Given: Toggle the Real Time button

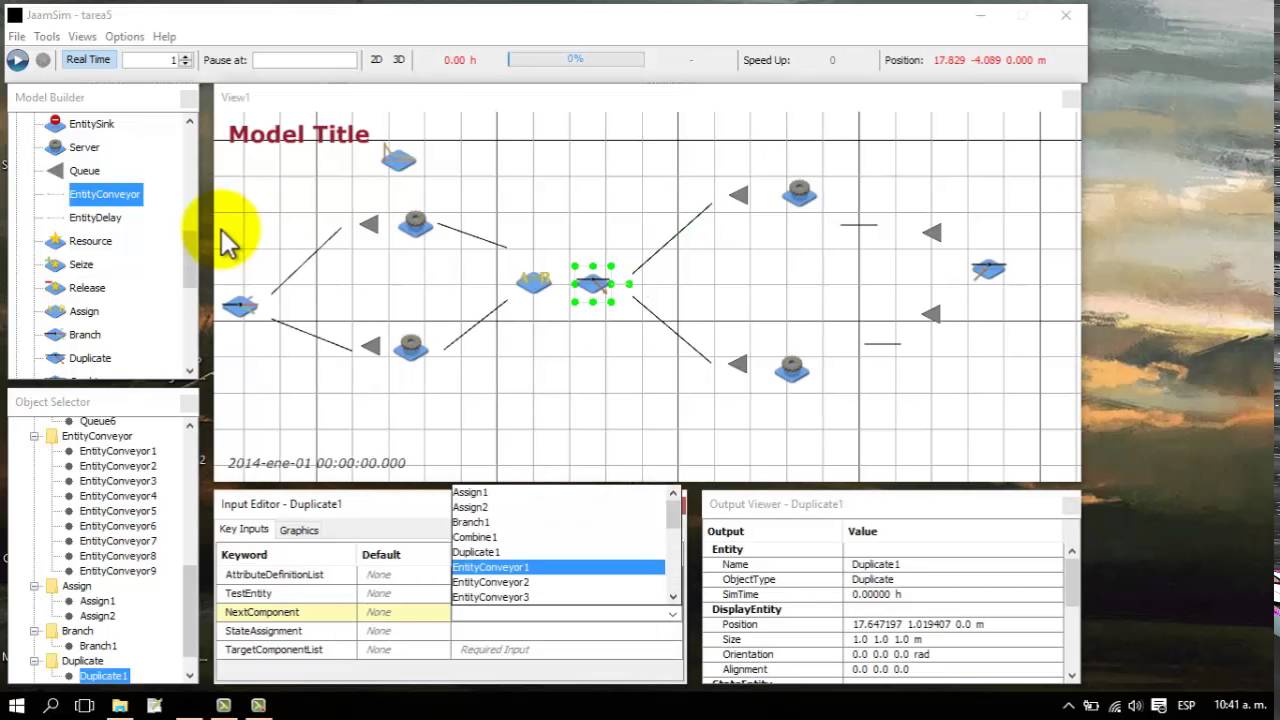Looking at the screenshot, I should (88, 60).
